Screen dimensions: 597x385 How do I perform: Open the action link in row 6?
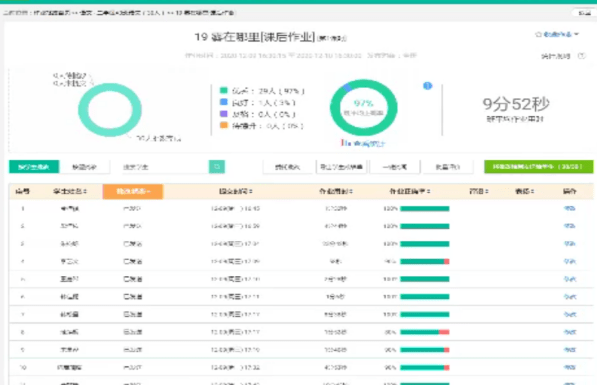pyautogui.click(x=570, y=297)
